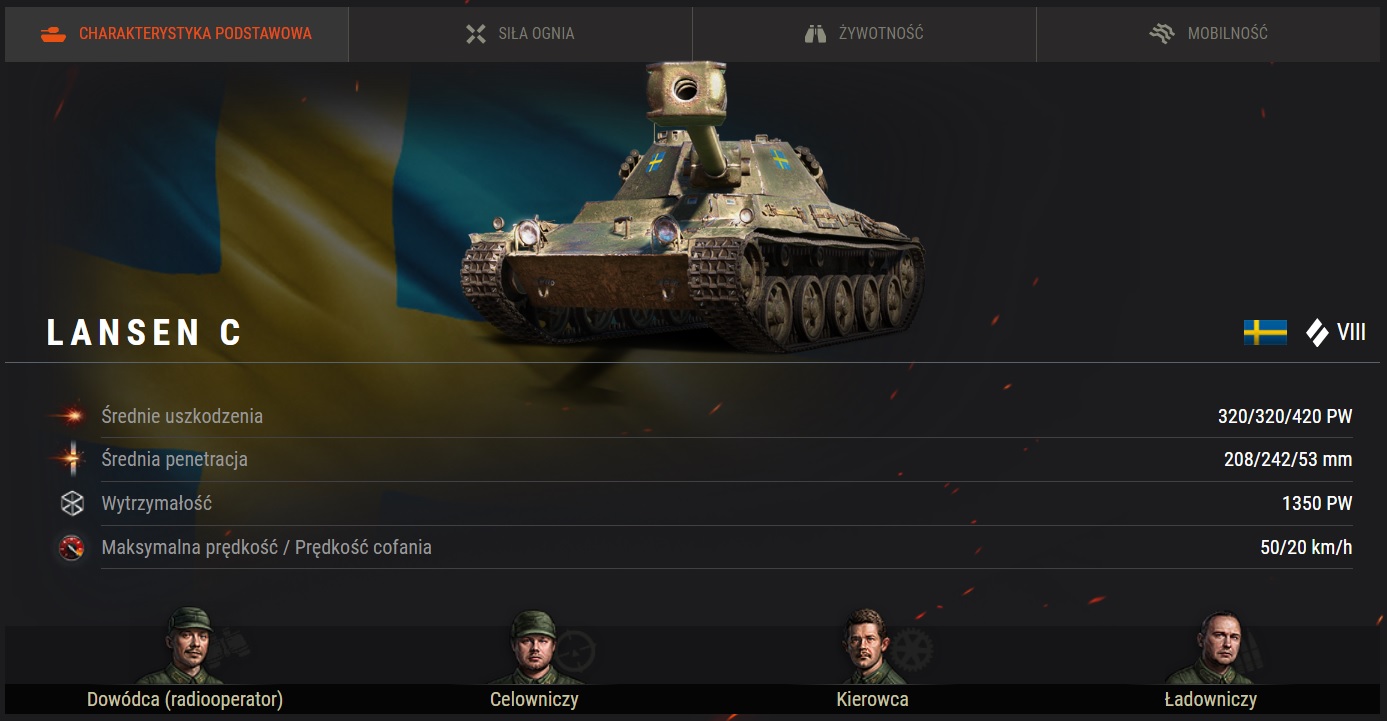Click the speedometer icon for maksymalna prędkość

click(71, 547)
